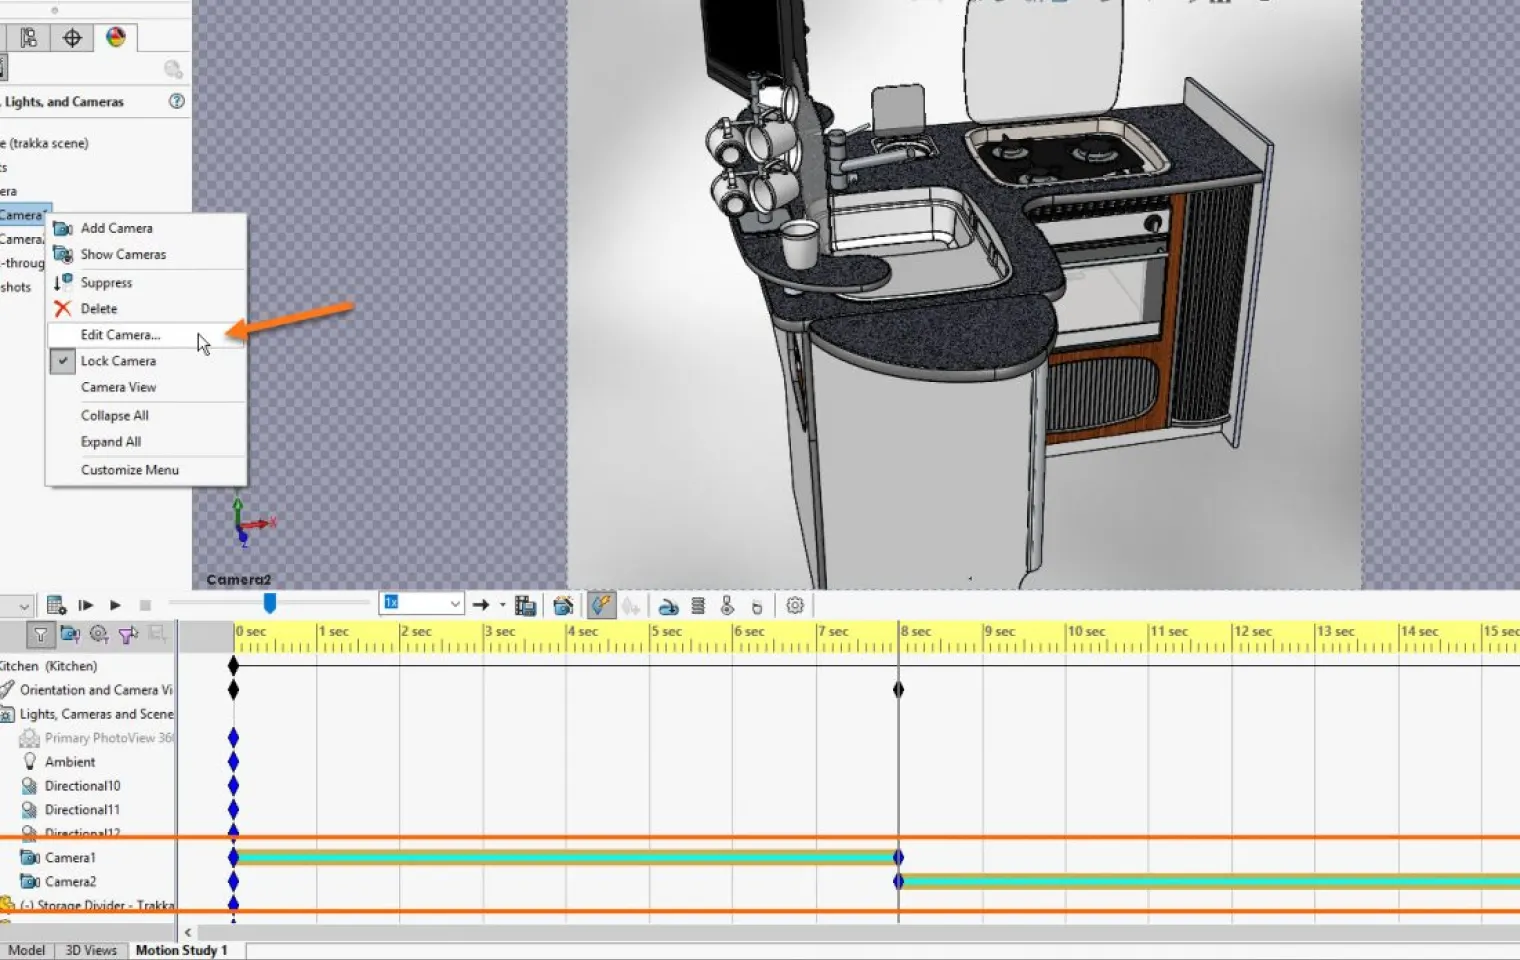Click the greyed Stop button
This screenshot has width=1520, height=960.
(145, 605)
